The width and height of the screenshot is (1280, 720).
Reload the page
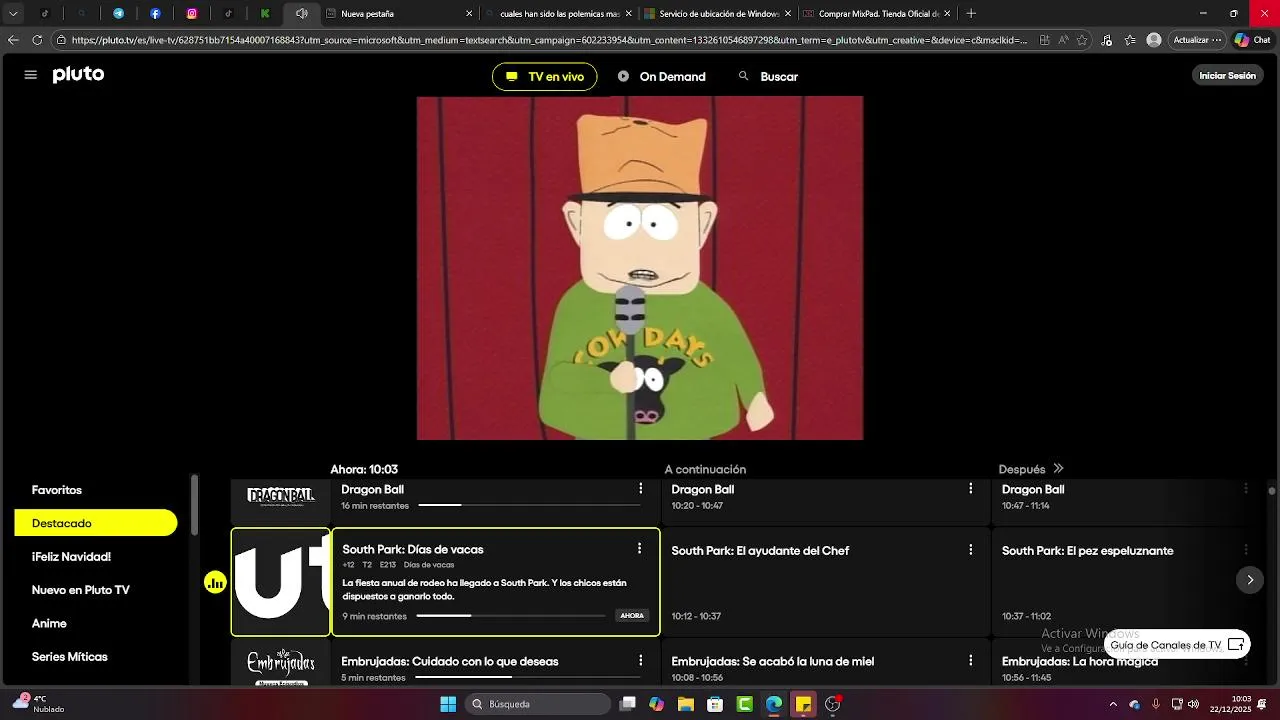[x=37, y=40]
